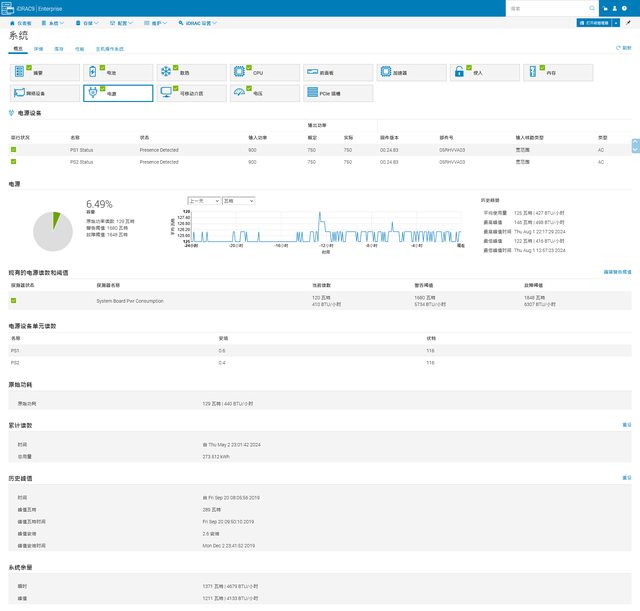Click the green status check for PS2

14,161
